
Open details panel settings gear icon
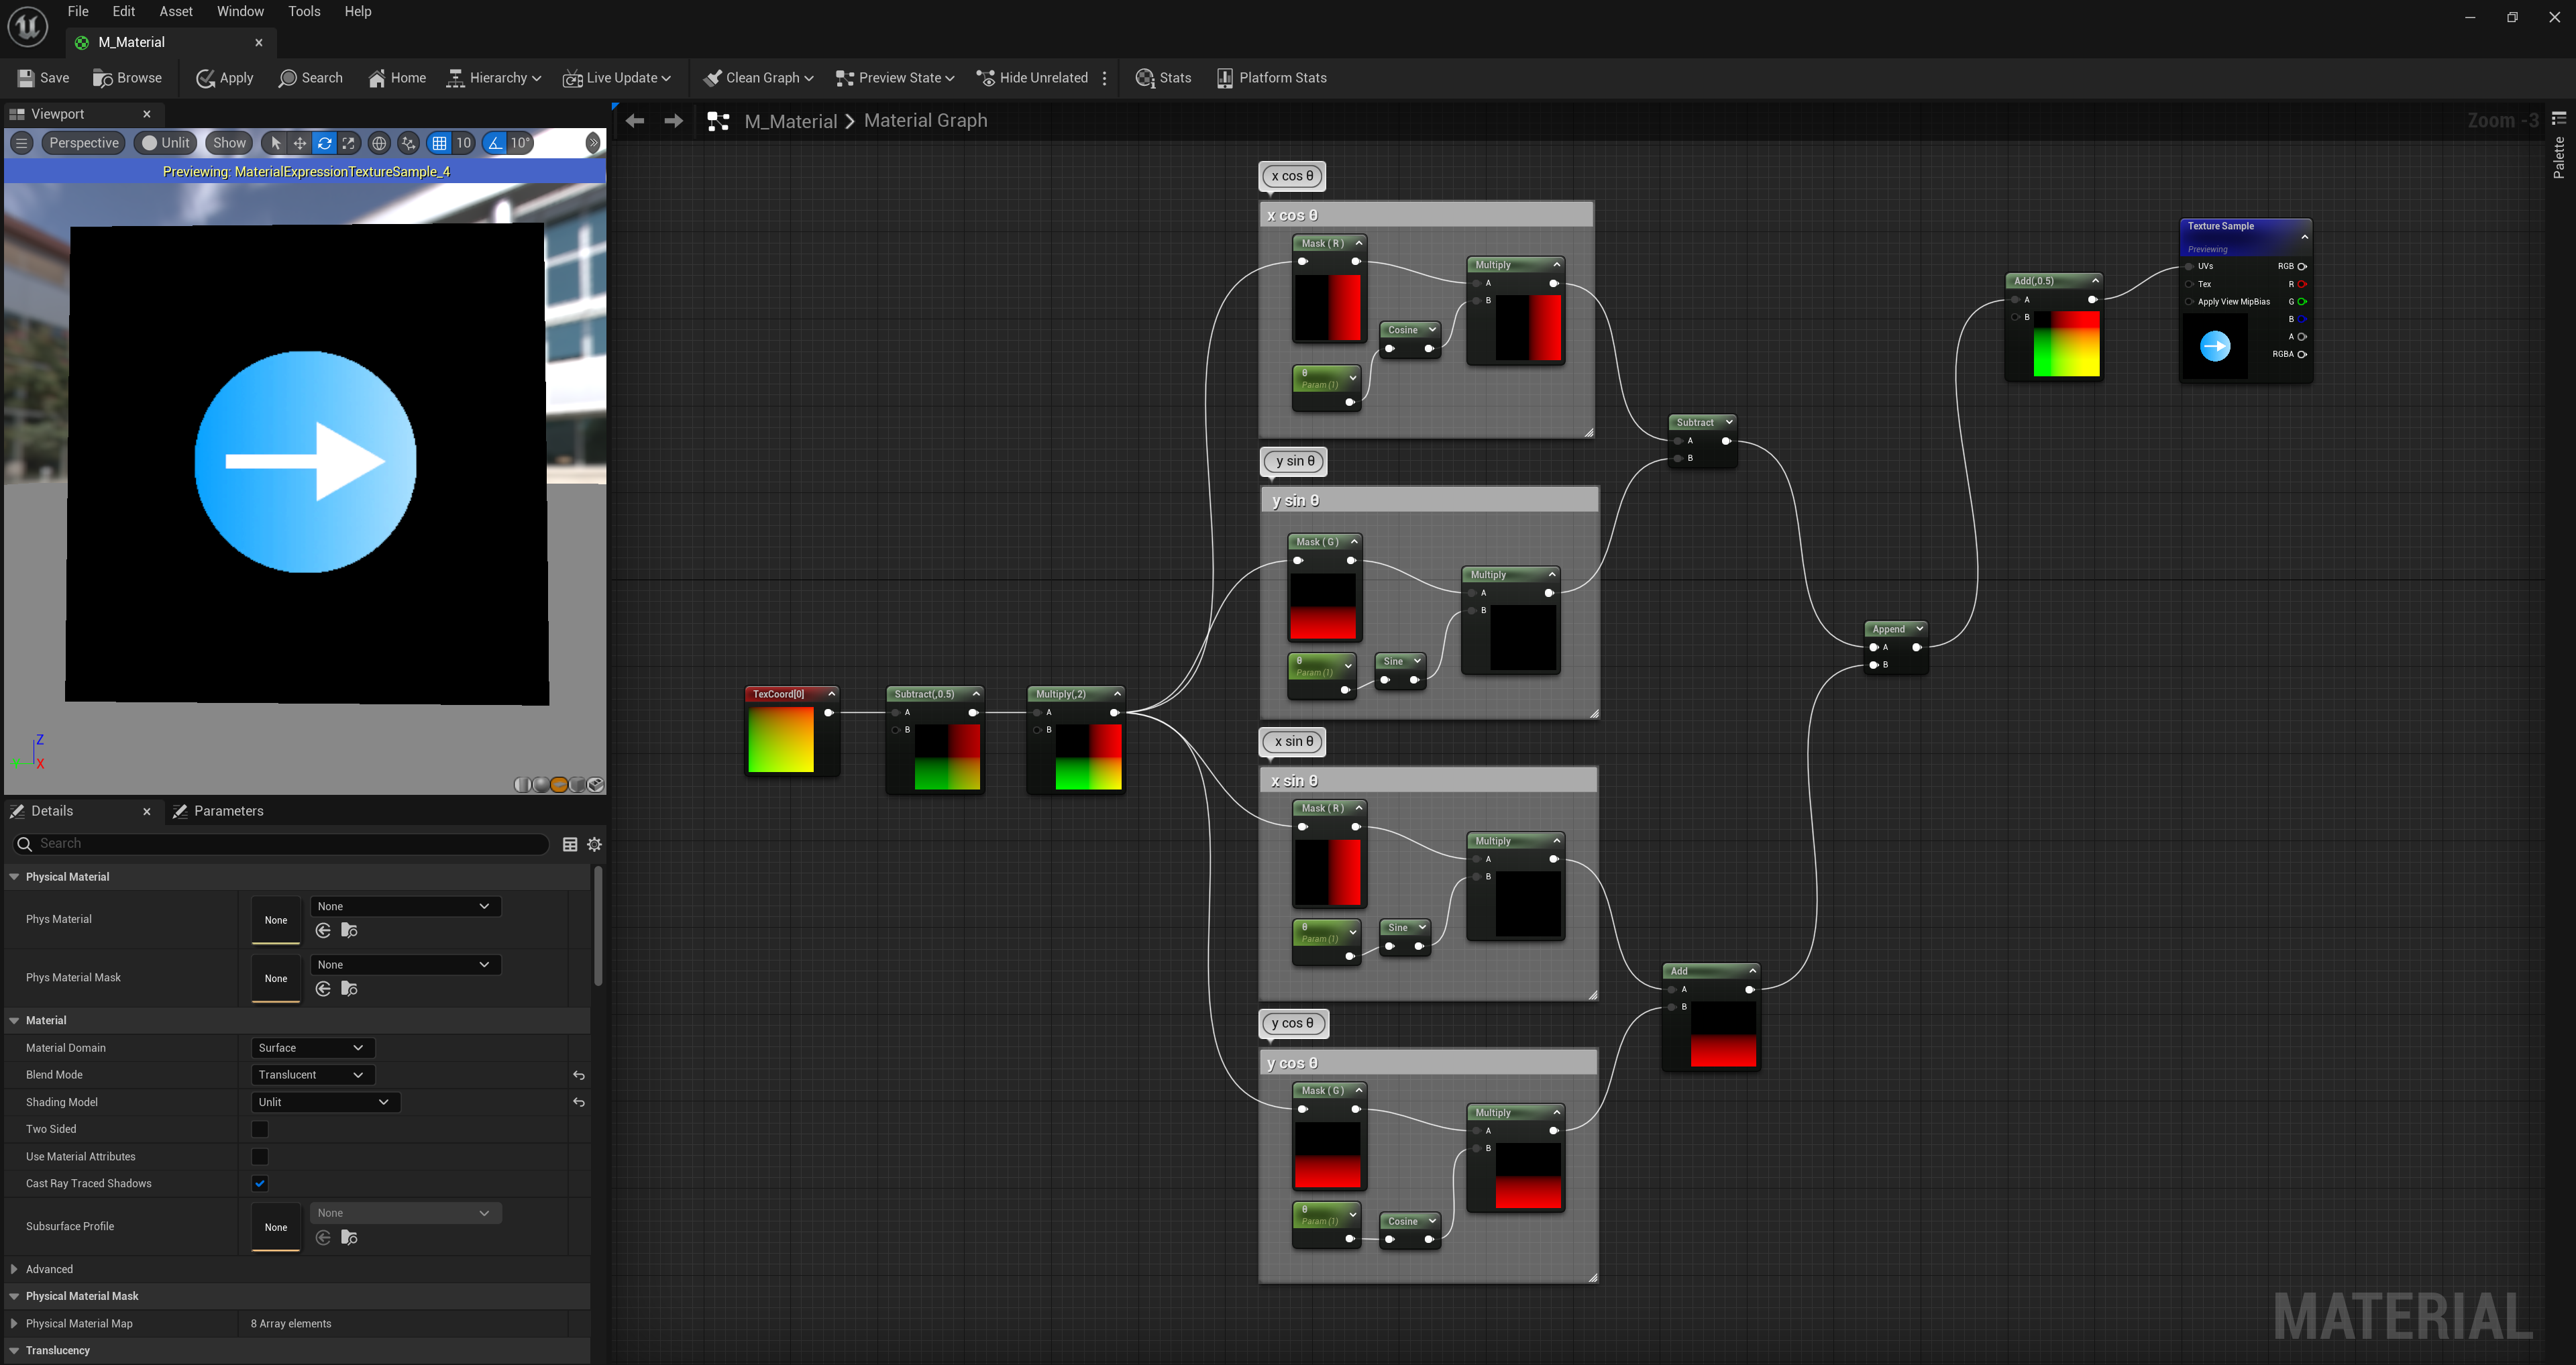click(x=594, y=844)
